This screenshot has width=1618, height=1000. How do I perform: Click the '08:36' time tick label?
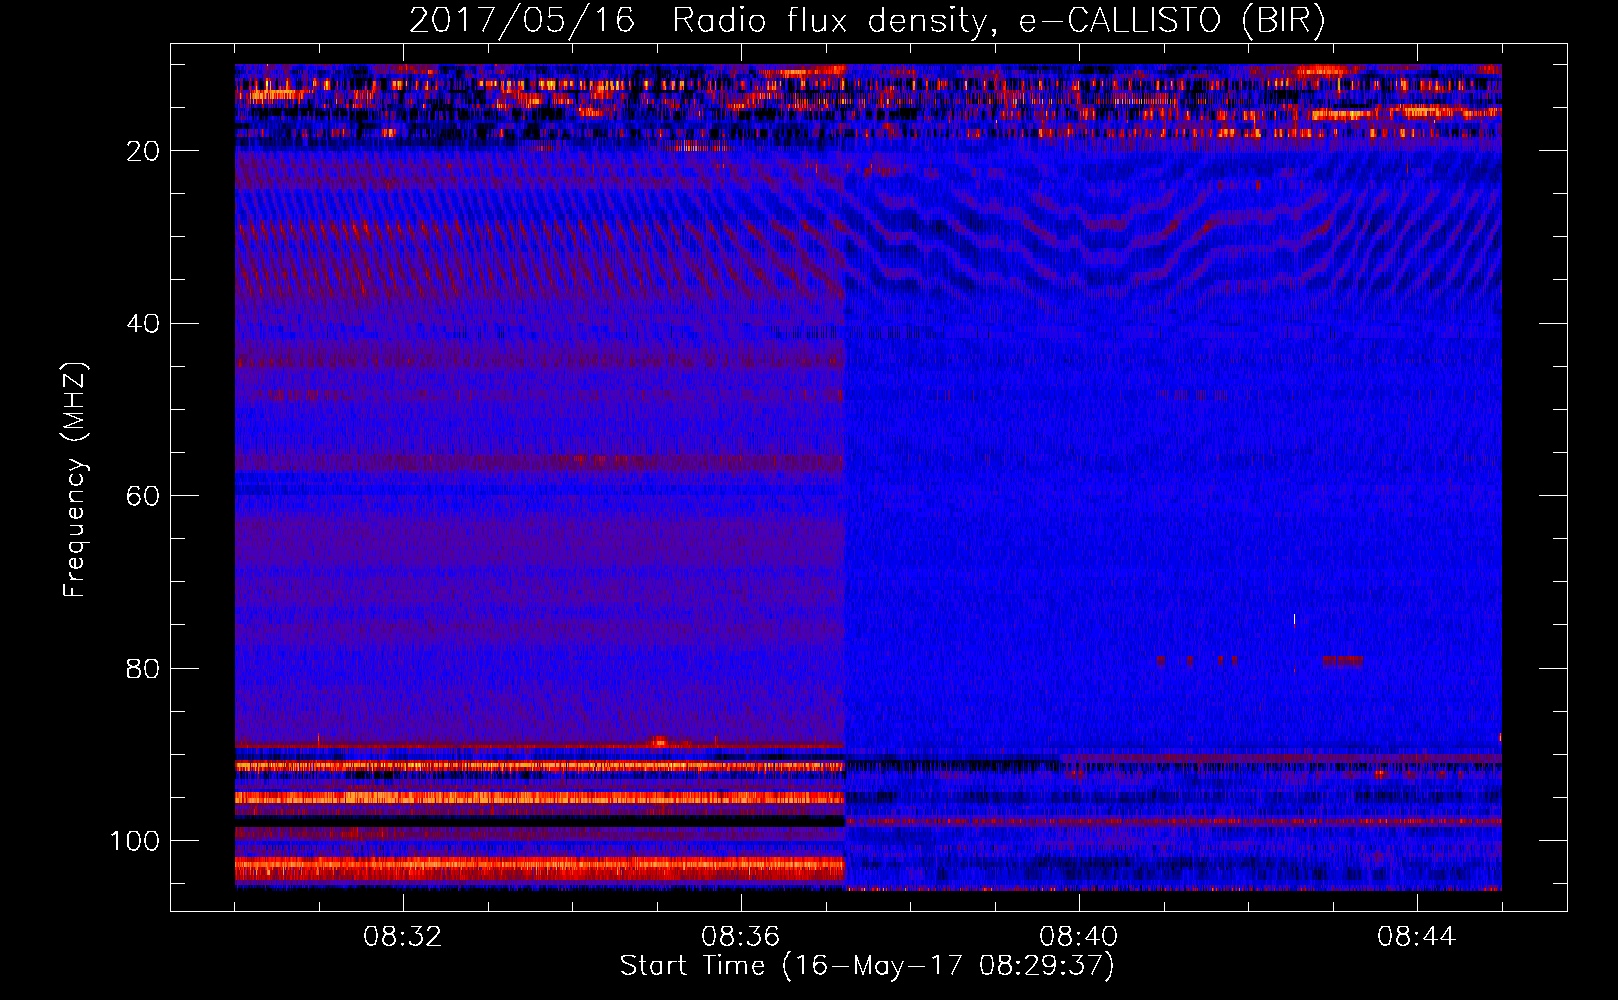pyautogui.click(x=740, y=937)
